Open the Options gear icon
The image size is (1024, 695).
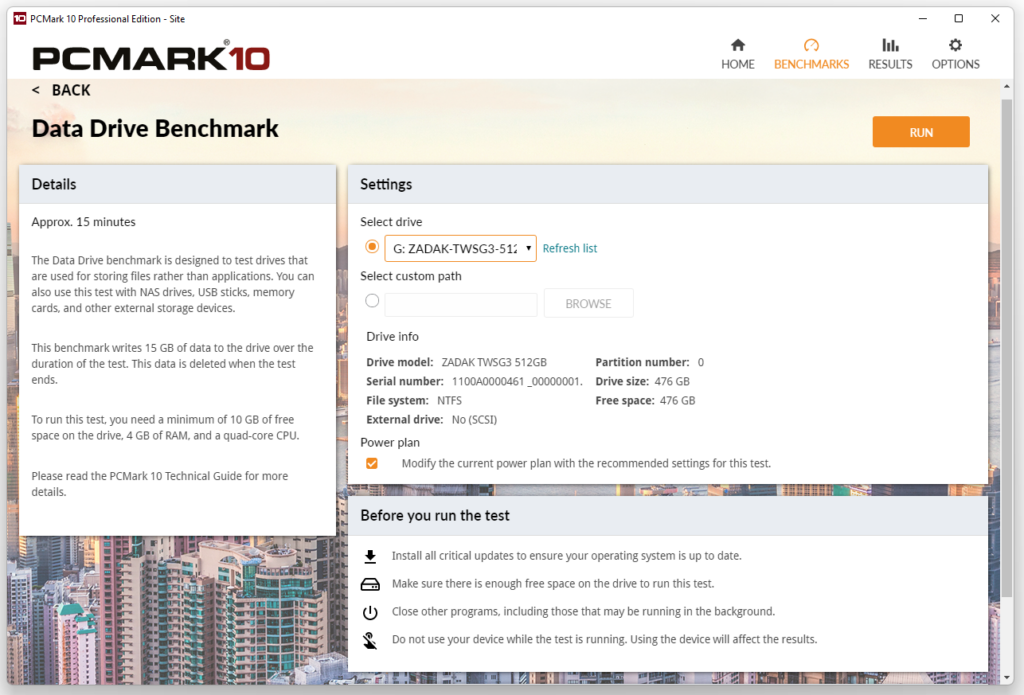click(x=955, y=45)
